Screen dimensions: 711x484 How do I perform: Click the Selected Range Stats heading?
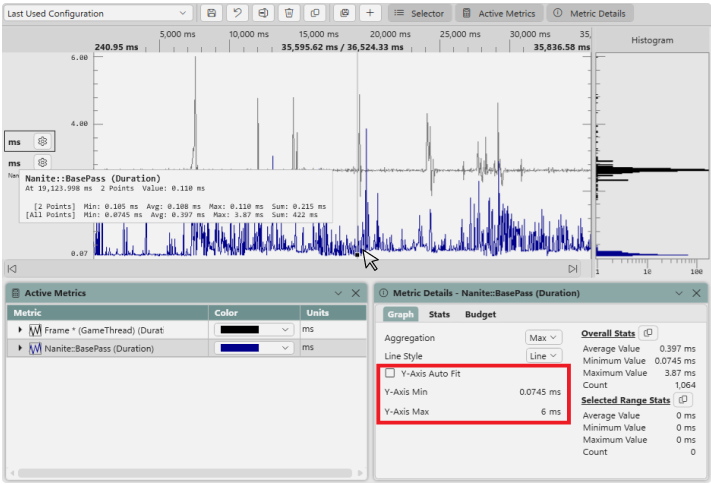tap(625, 400)
